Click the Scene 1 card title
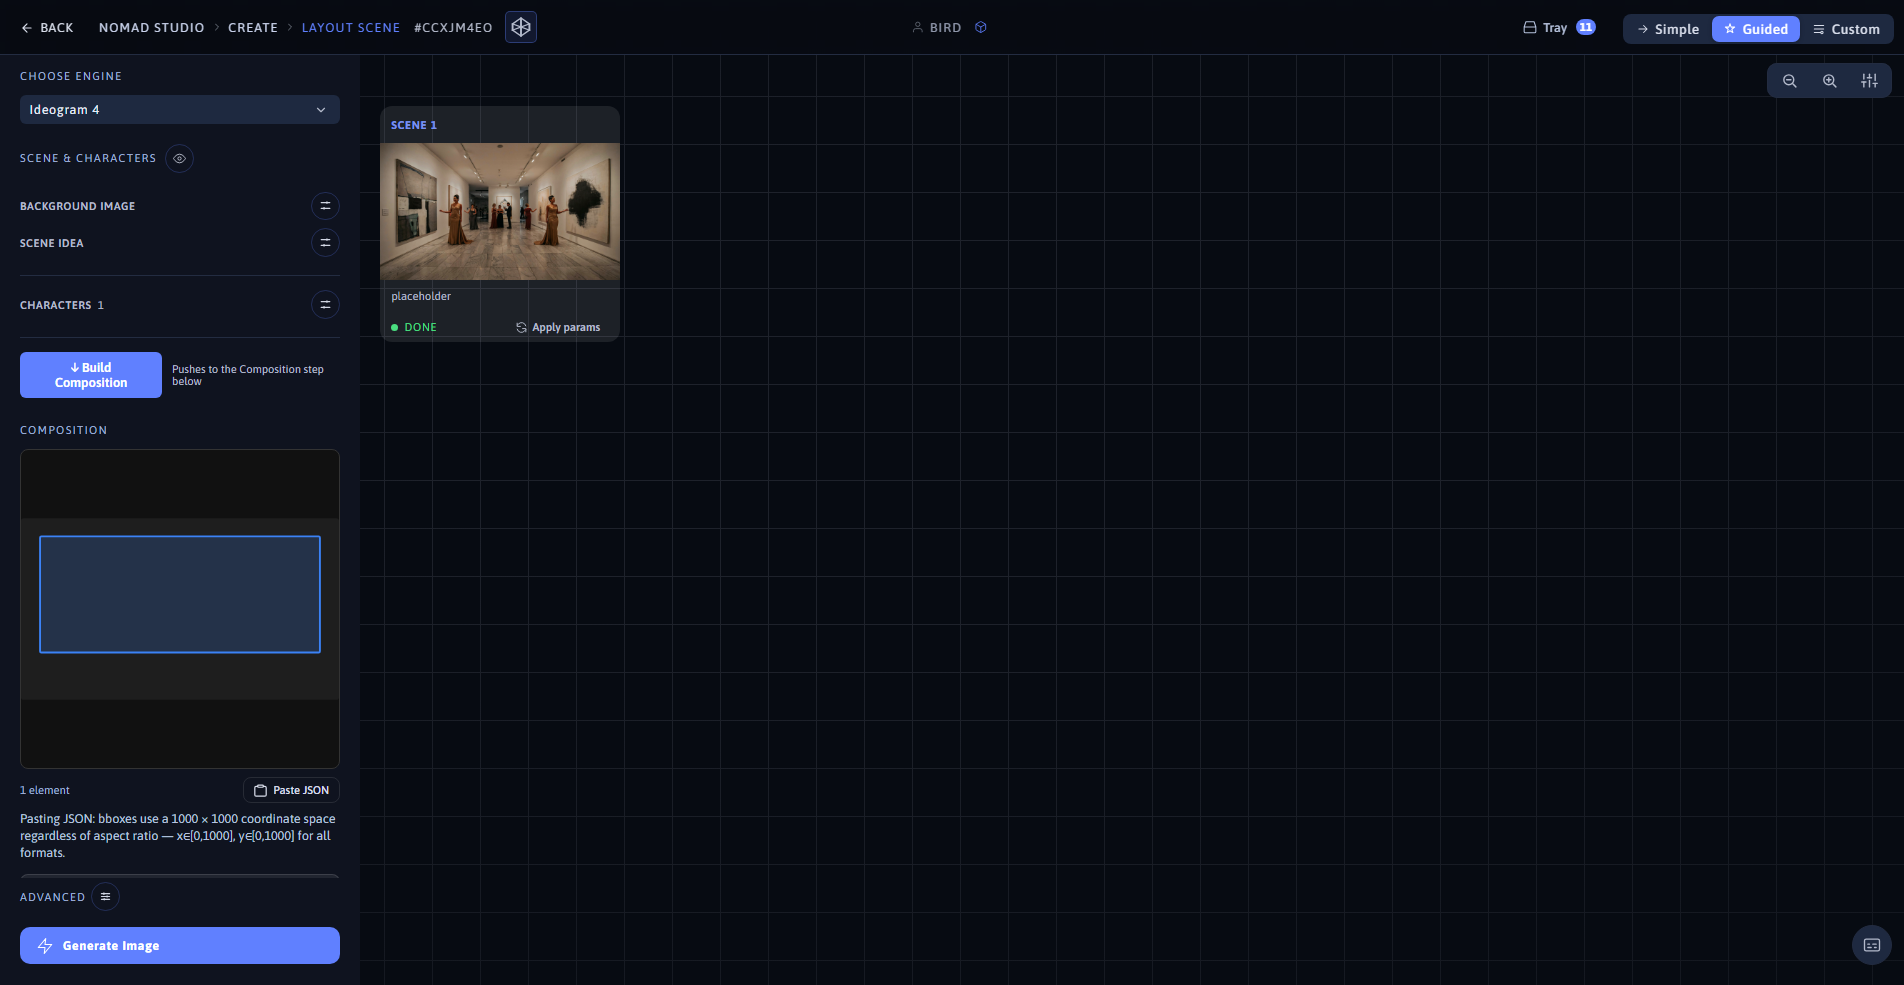This screenshot has height=985, width=1904. pos(414,125)
